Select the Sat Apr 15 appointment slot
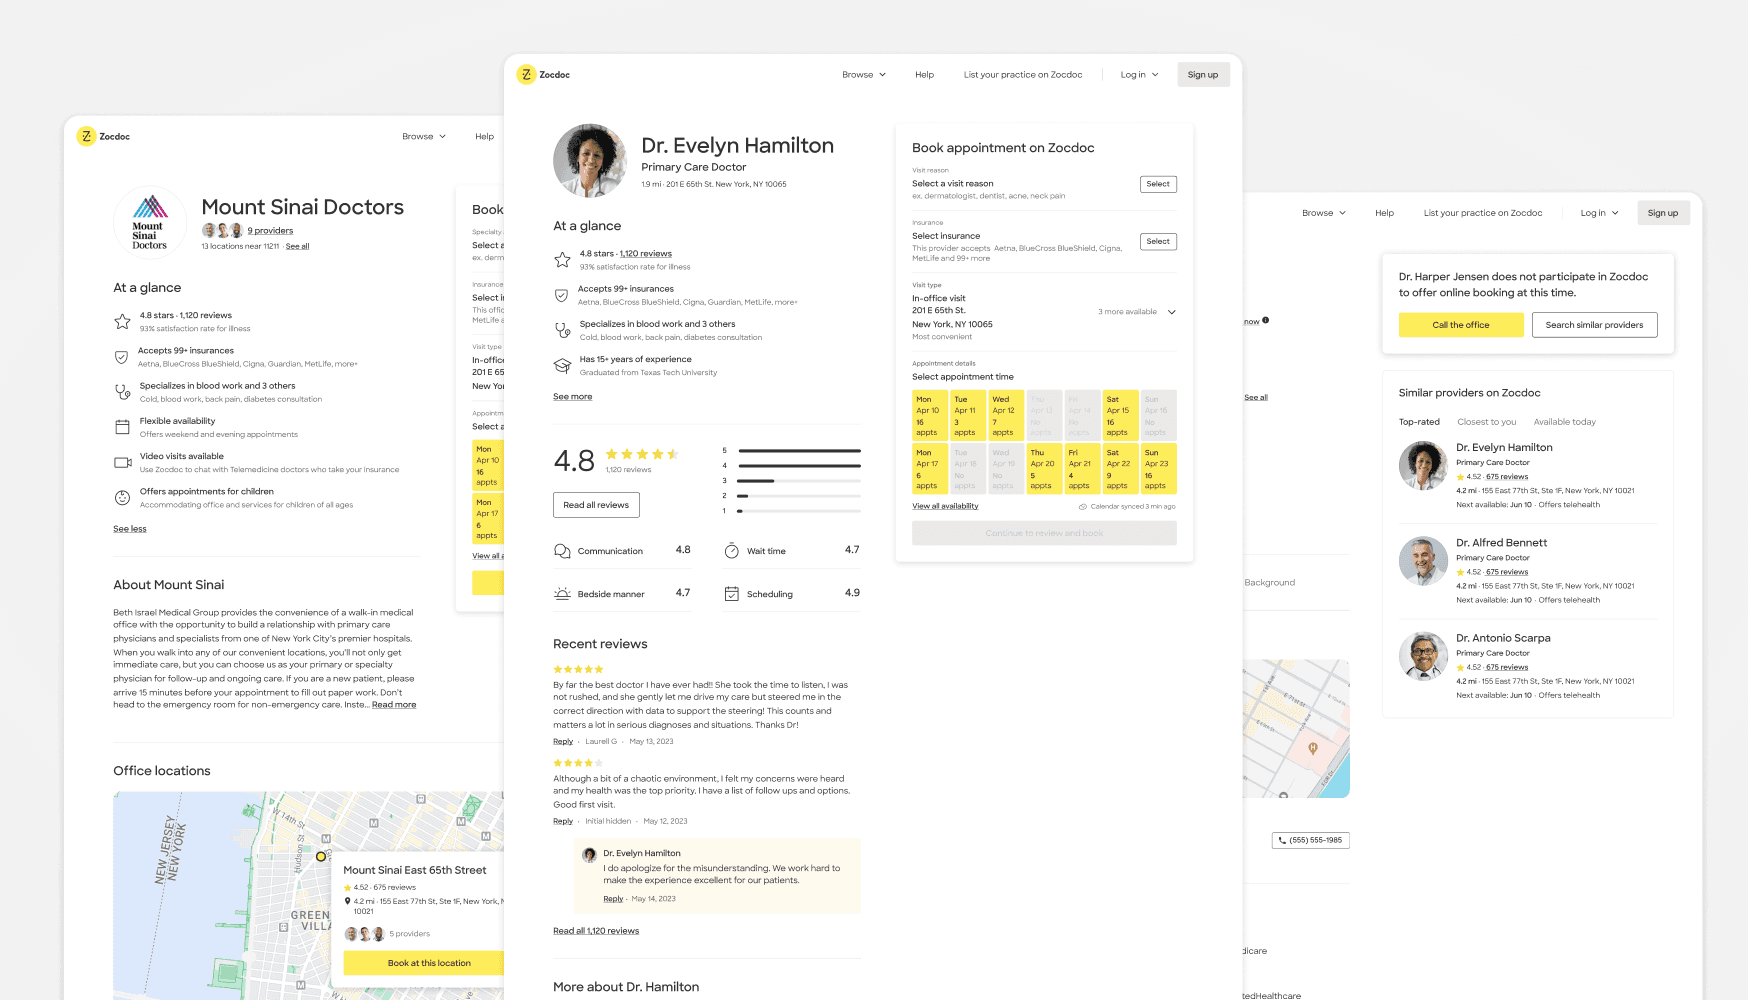 (x=1120, y=415)
